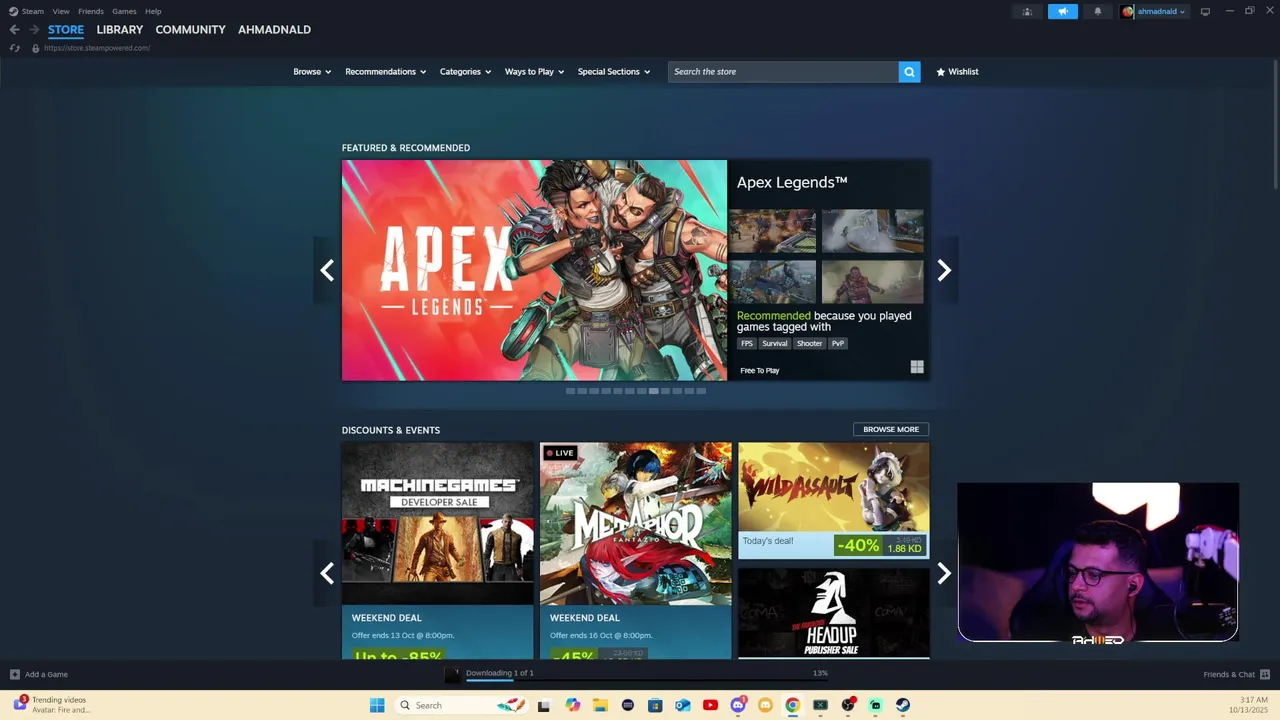The width and height of the screenshot is (1280, 720).
Task: Open the AHMADNALD profile tab
Action: [x=274, y=30]
